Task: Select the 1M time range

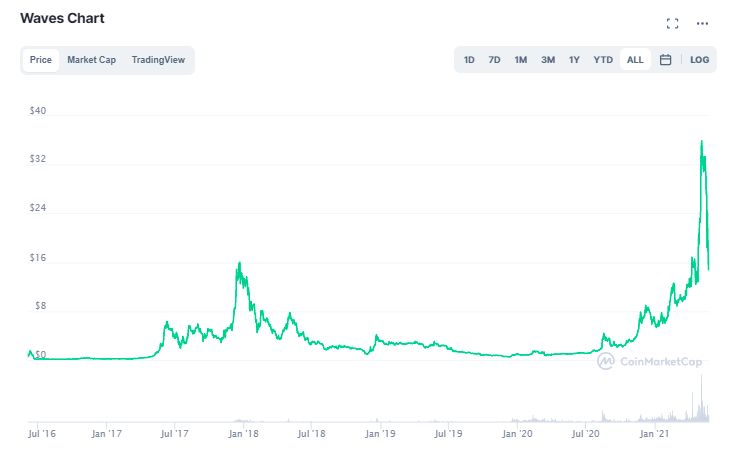Action: 521,60
